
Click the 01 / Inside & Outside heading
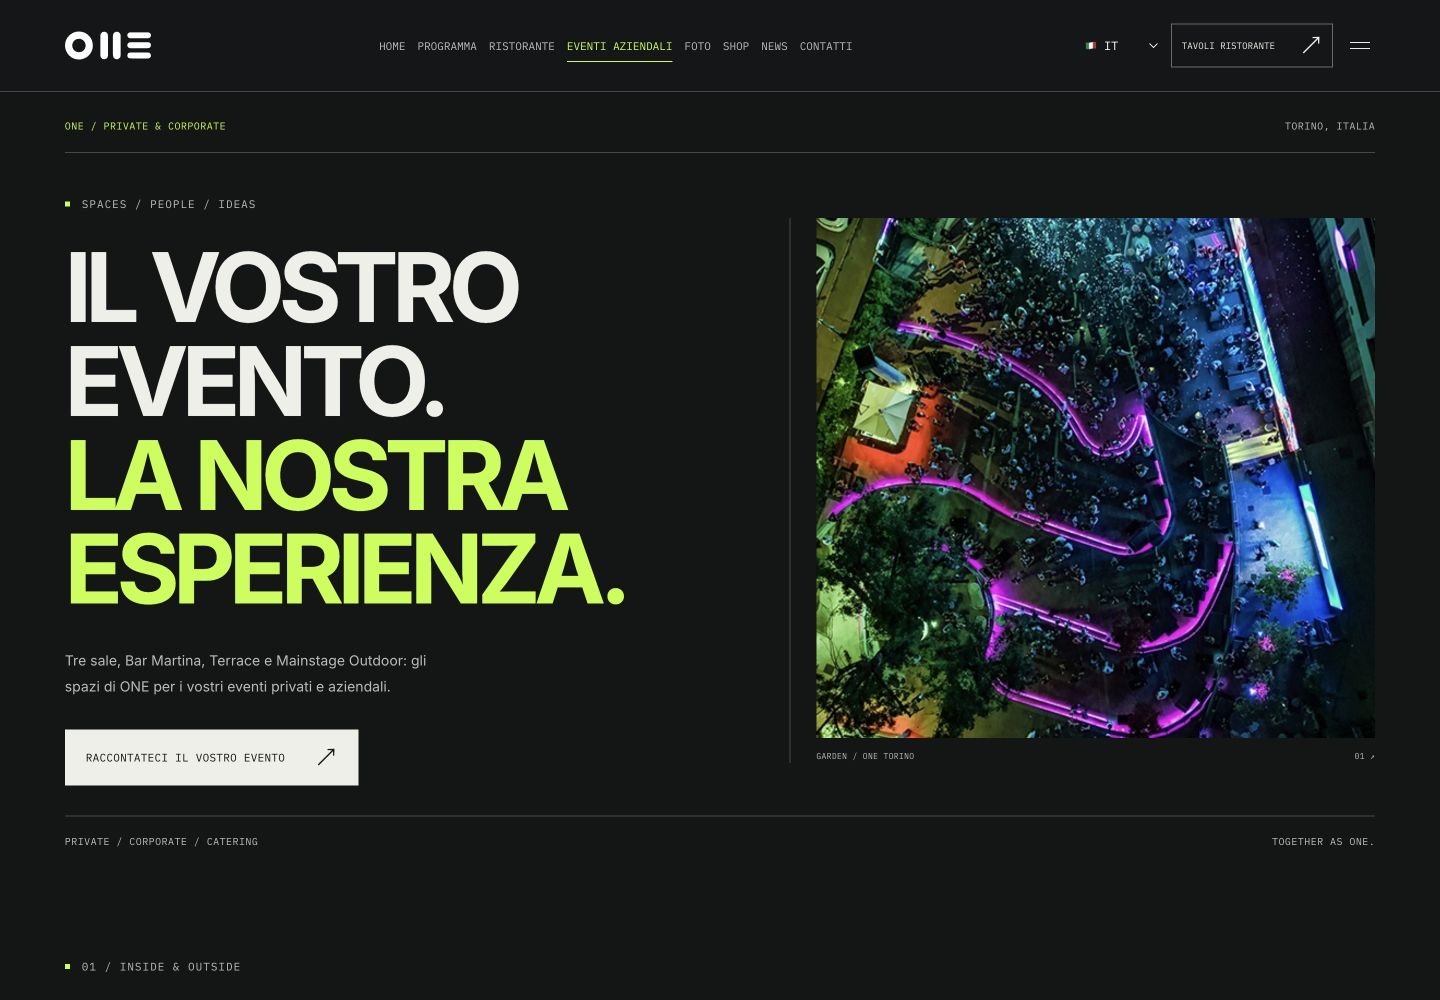[161, 967]
